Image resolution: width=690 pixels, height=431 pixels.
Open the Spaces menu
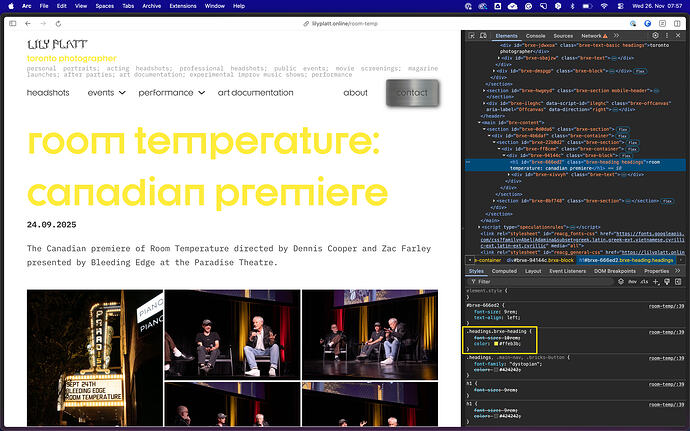[x=104, y=6]
